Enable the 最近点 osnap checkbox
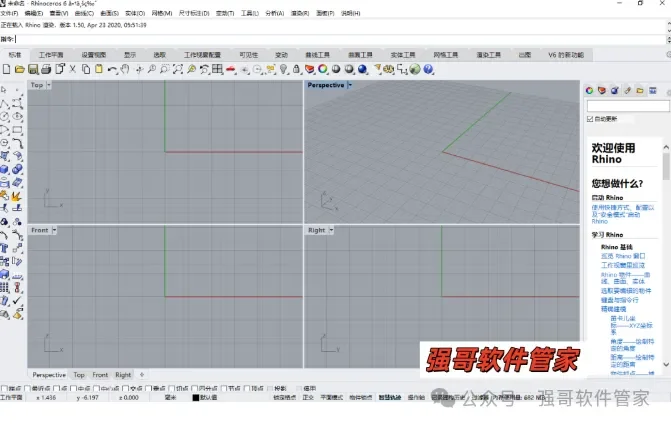 (28, 389)
